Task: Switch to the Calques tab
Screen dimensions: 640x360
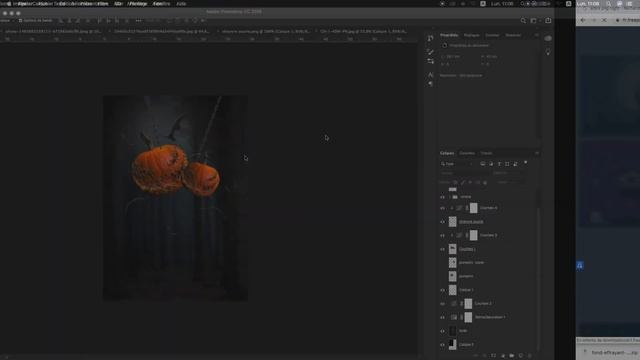Action: [x=447, y=153]
